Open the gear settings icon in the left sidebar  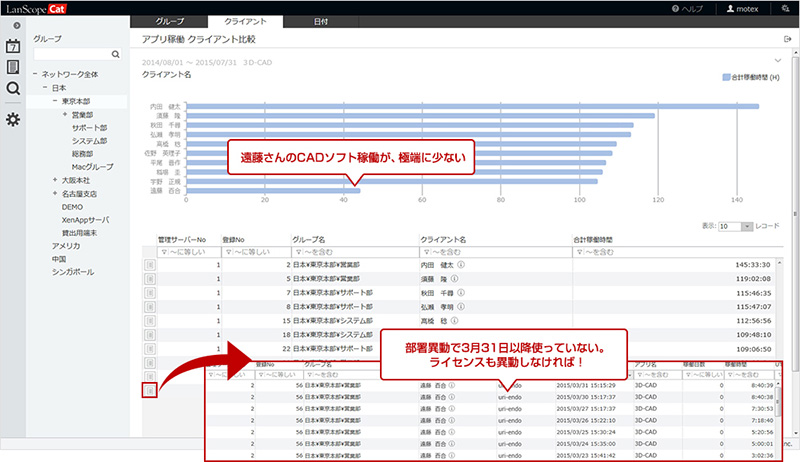pos(13,120)
